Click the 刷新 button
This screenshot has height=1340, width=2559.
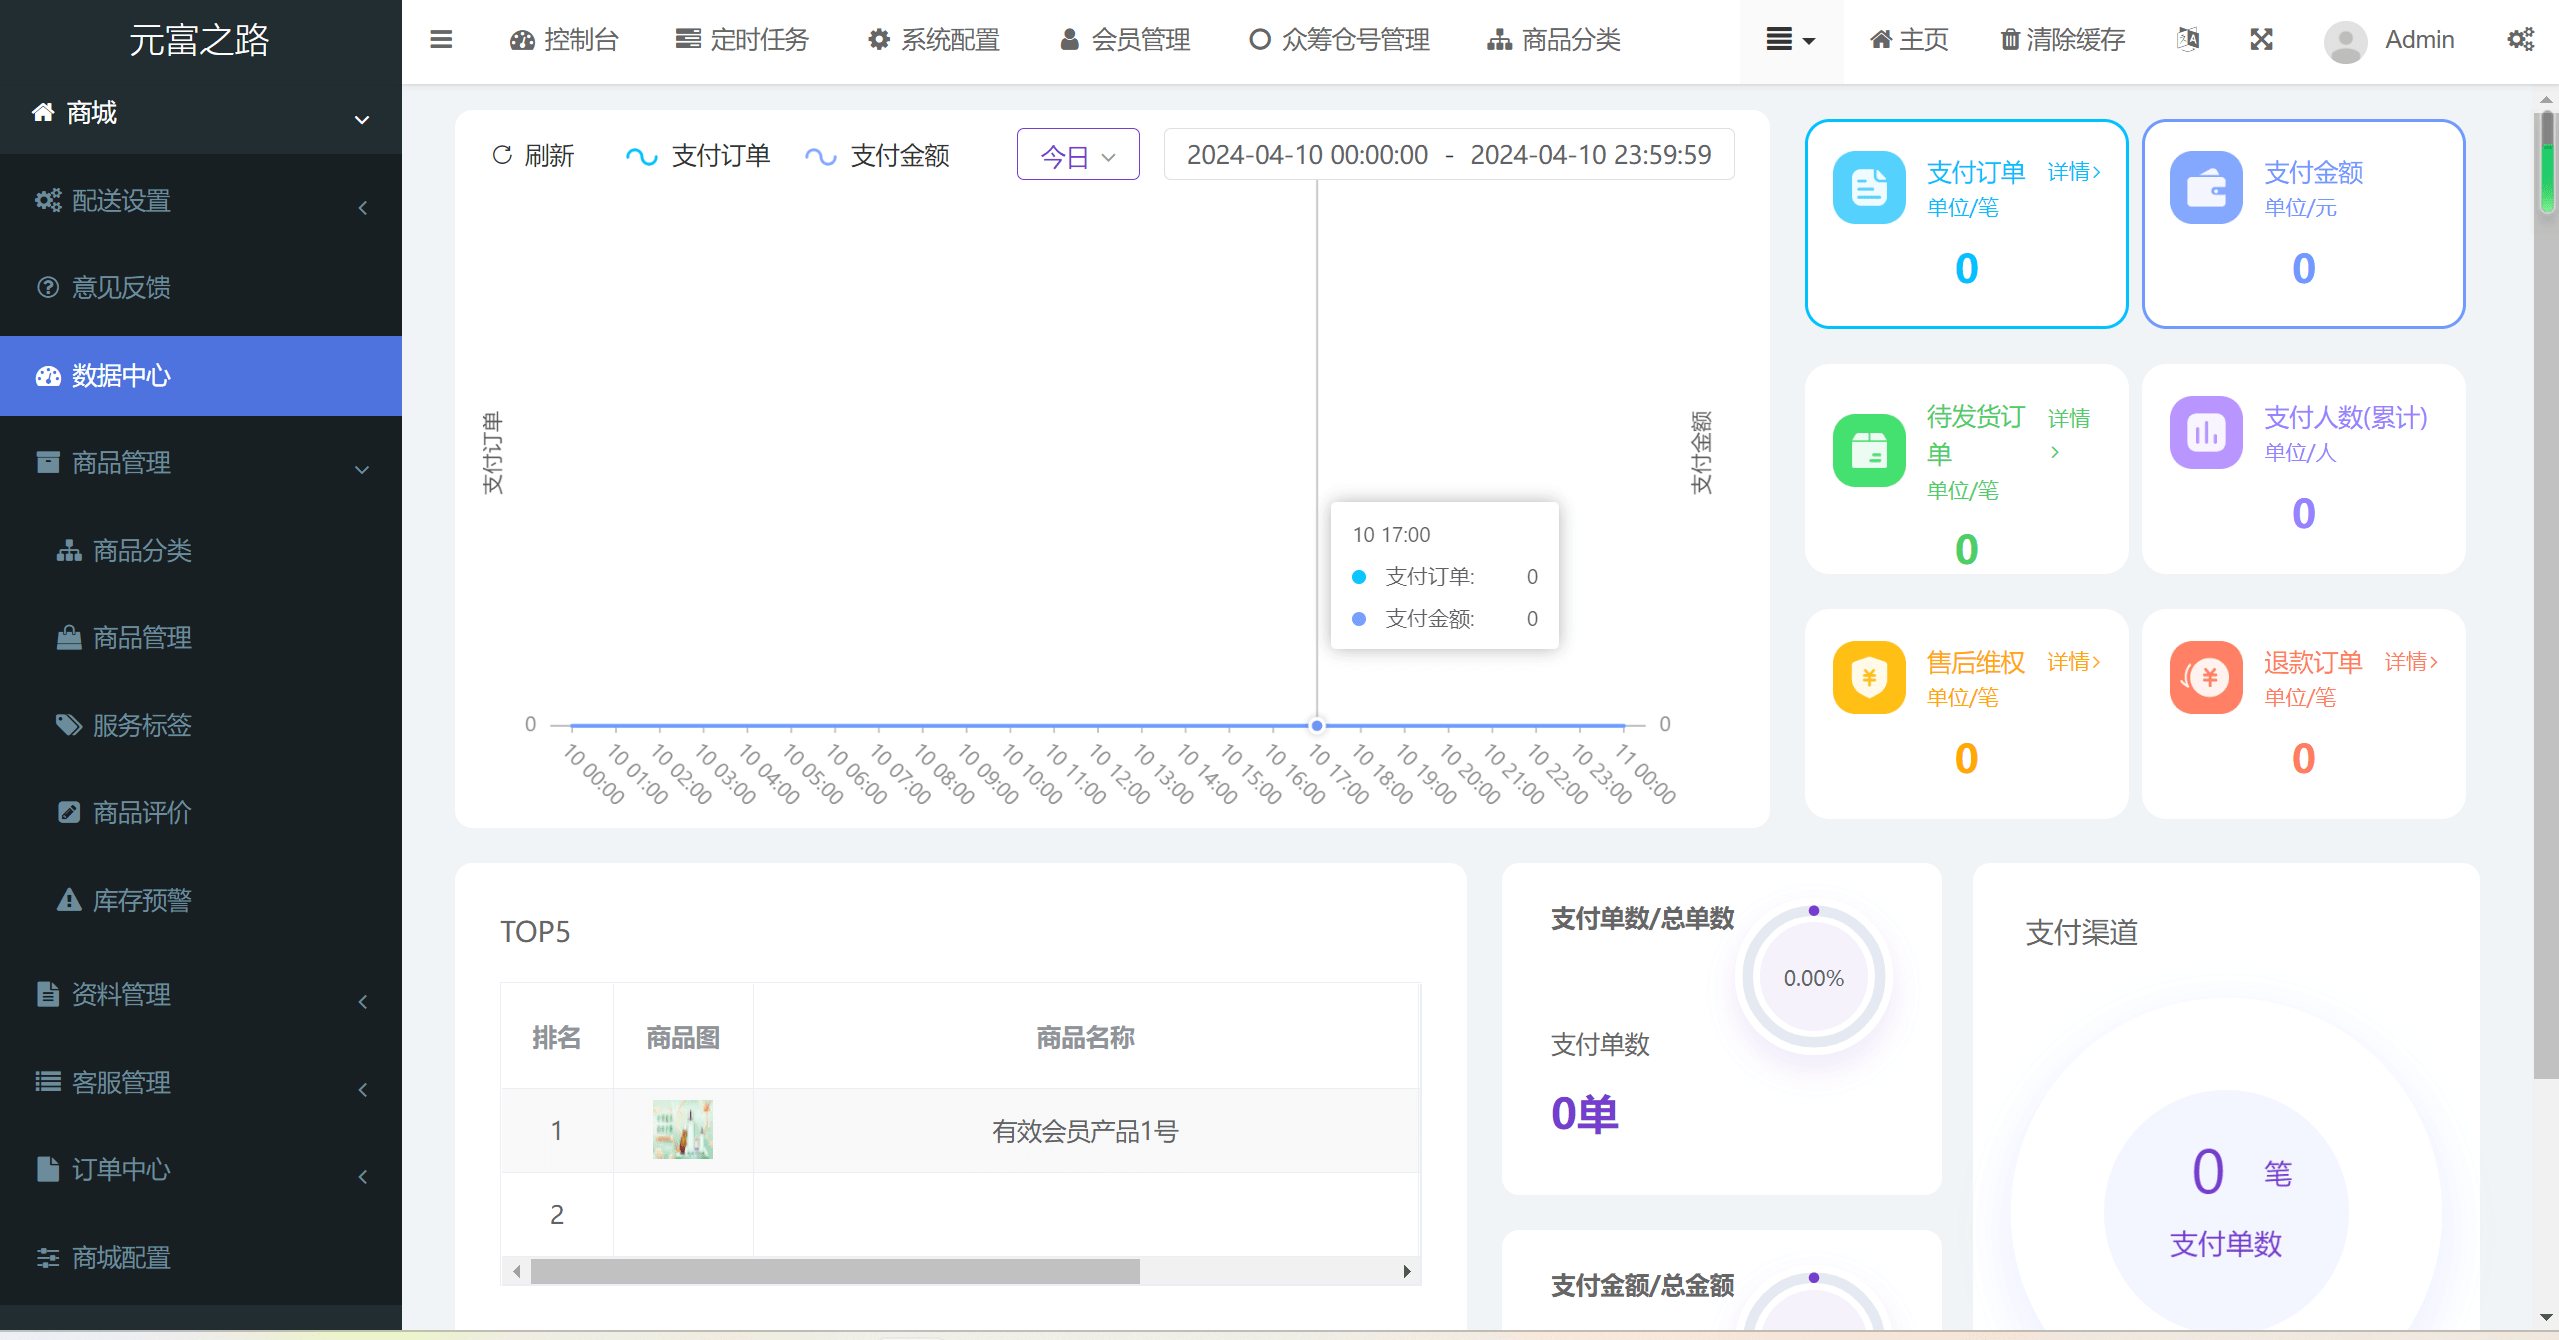click(538, 154)
